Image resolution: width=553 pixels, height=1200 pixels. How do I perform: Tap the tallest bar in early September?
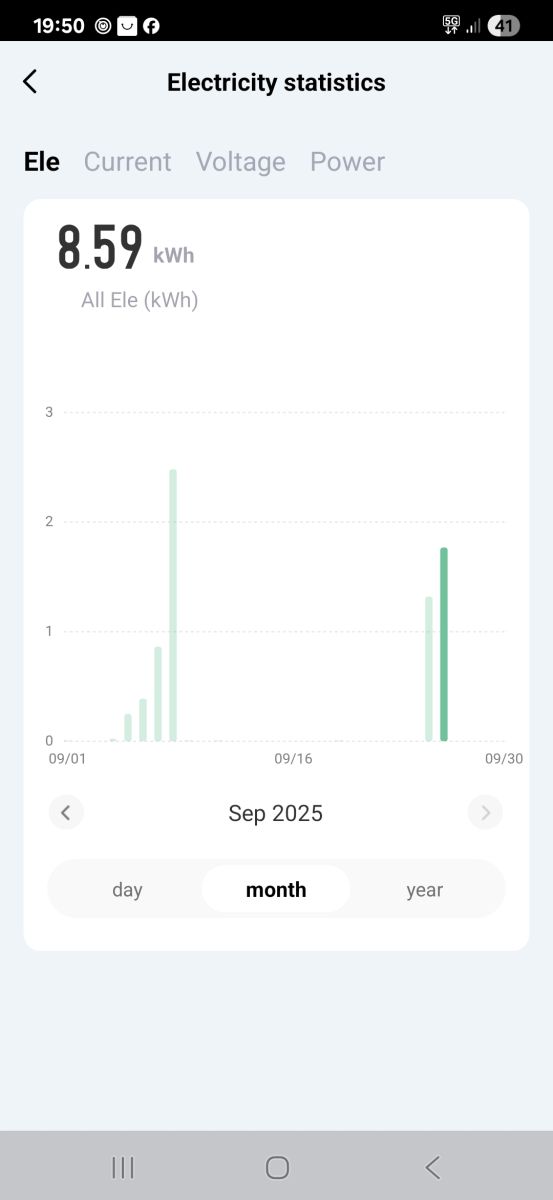coord(173,605)
